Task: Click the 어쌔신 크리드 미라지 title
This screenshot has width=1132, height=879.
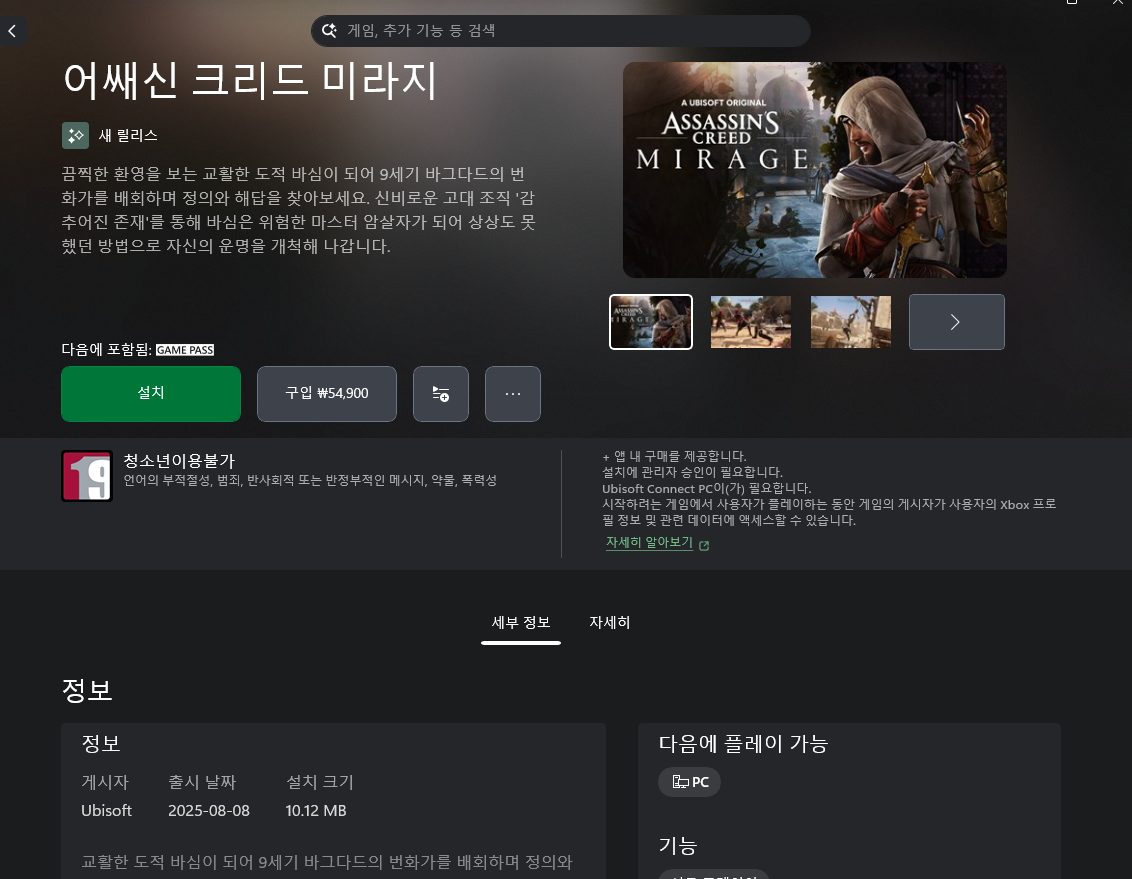Action: pos(250,80)
